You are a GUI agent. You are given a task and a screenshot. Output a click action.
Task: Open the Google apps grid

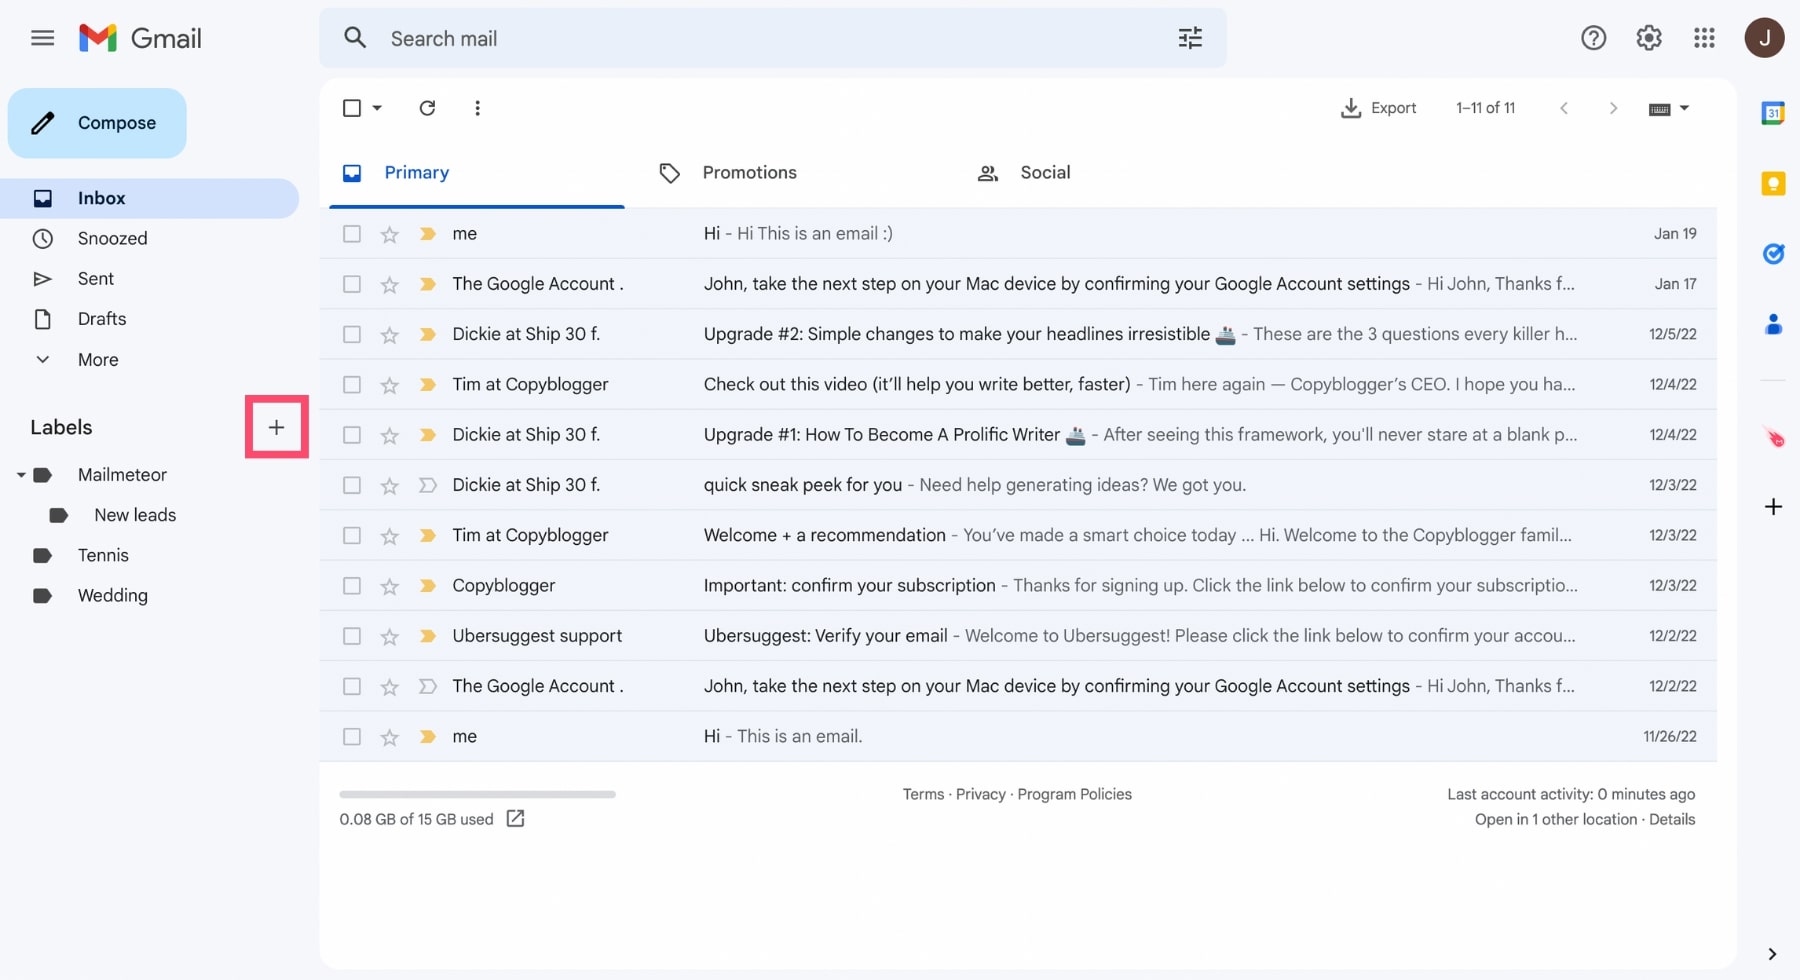[x=1704, y=38]
